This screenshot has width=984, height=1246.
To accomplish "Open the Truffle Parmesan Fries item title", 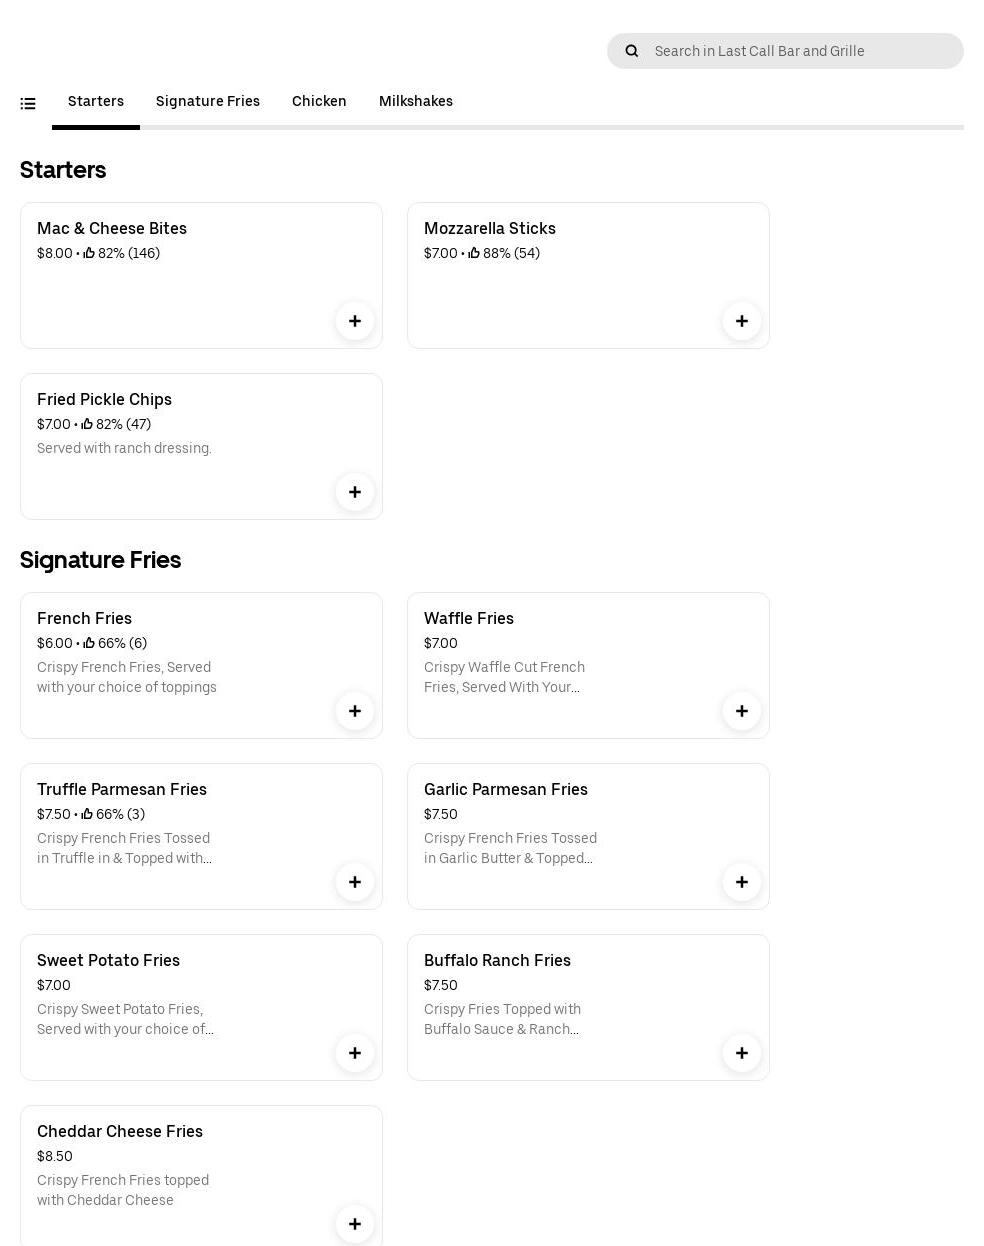I will (122, 789).
